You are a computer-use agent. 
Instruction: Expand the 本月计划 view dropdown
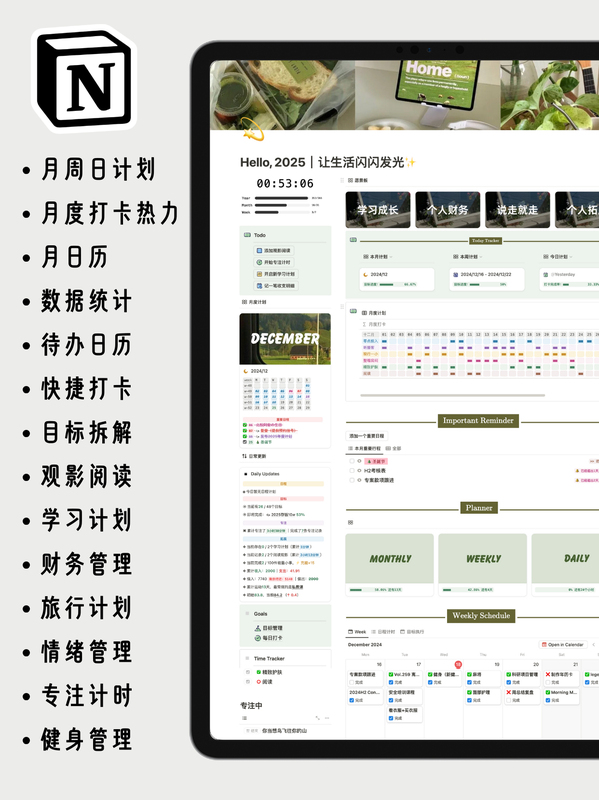pos(390,257)
